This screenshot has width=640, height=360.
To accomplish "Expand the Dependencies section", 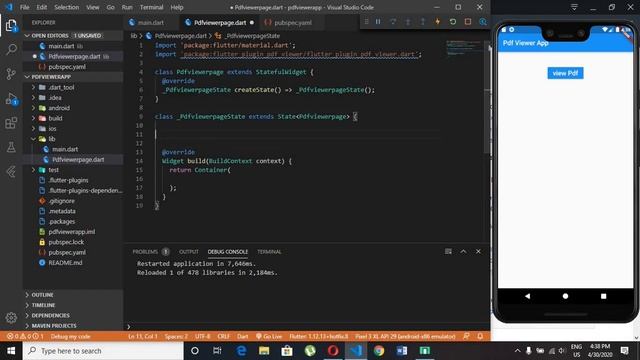I will coord(50,315).
